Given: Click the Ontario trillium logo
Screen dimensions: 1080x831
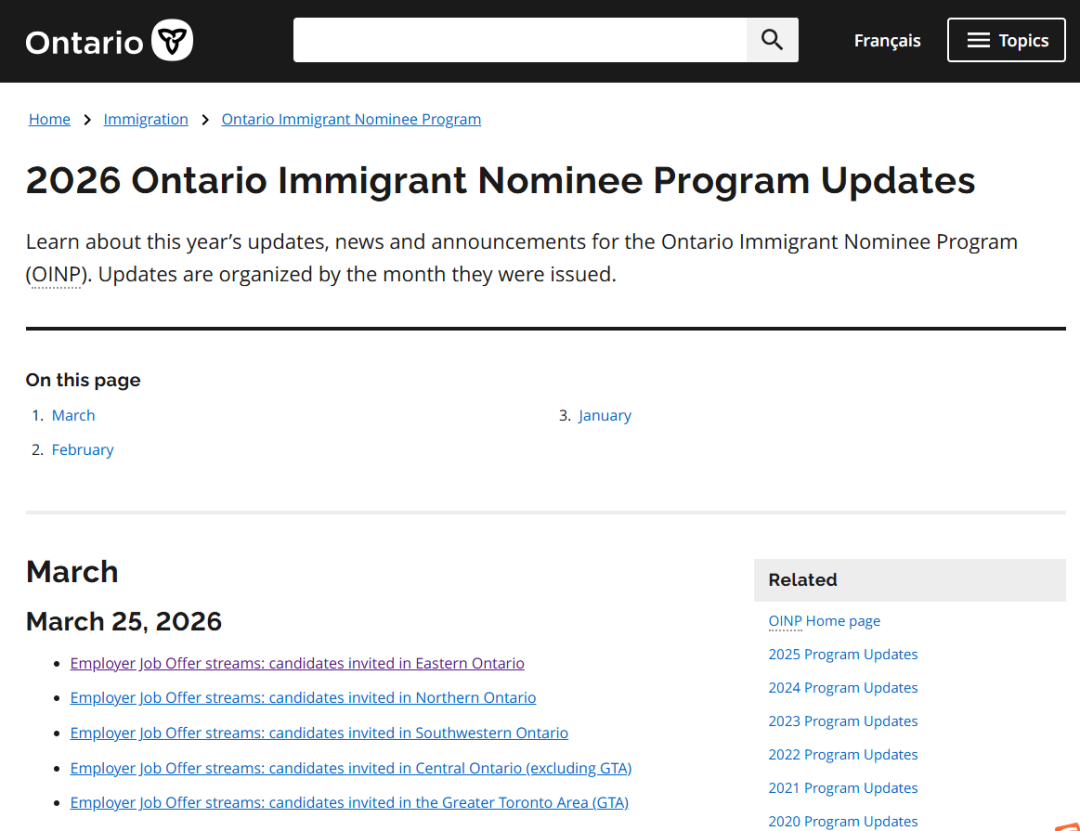Looking at the screenshot, I should [171, 41].
